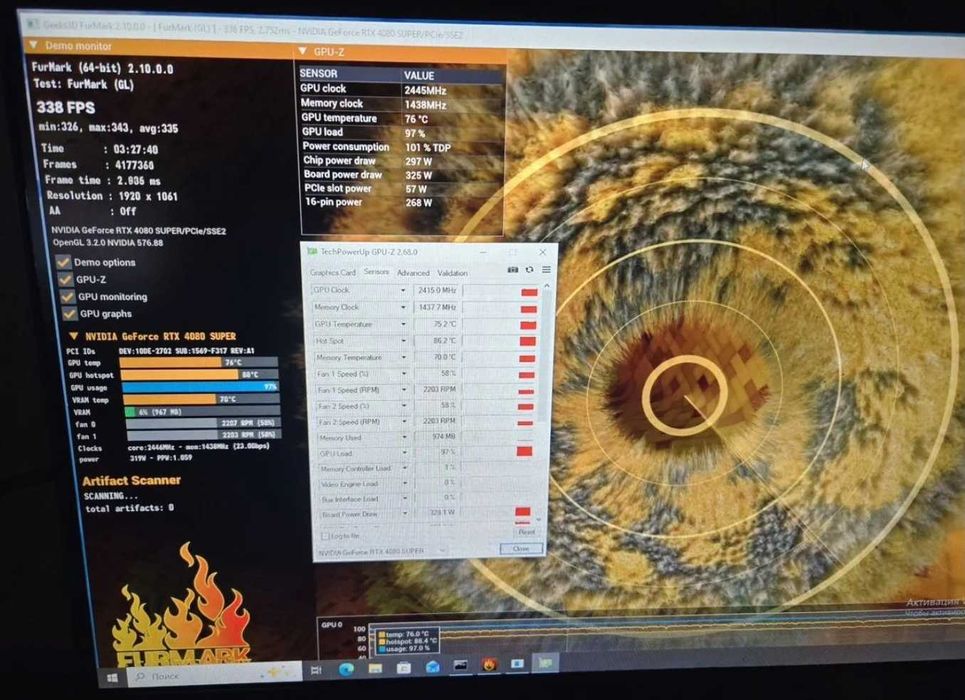Switch to the Advanced tab
This screenshot has height=700, width=965.
(x=413, y=273)
